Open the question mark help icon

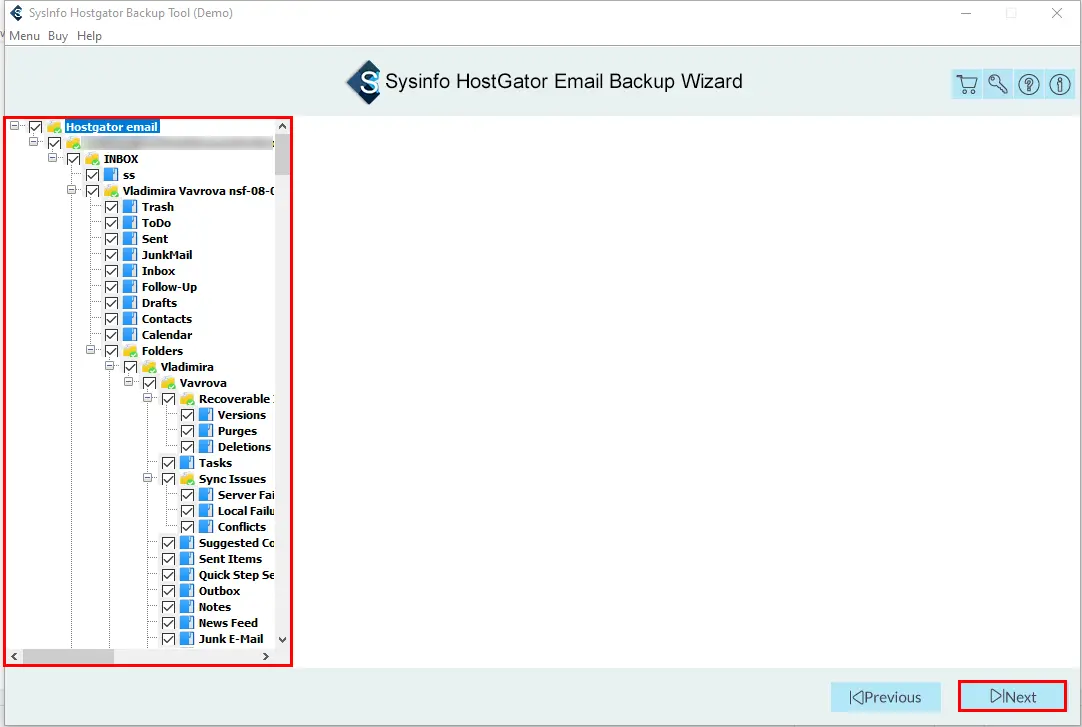click(1029, 84)
